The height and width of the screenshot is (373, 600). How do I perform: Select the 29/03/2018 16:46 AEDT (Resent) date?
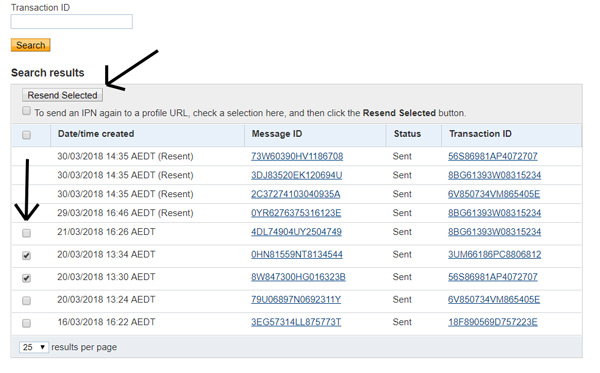click(126, 213)
